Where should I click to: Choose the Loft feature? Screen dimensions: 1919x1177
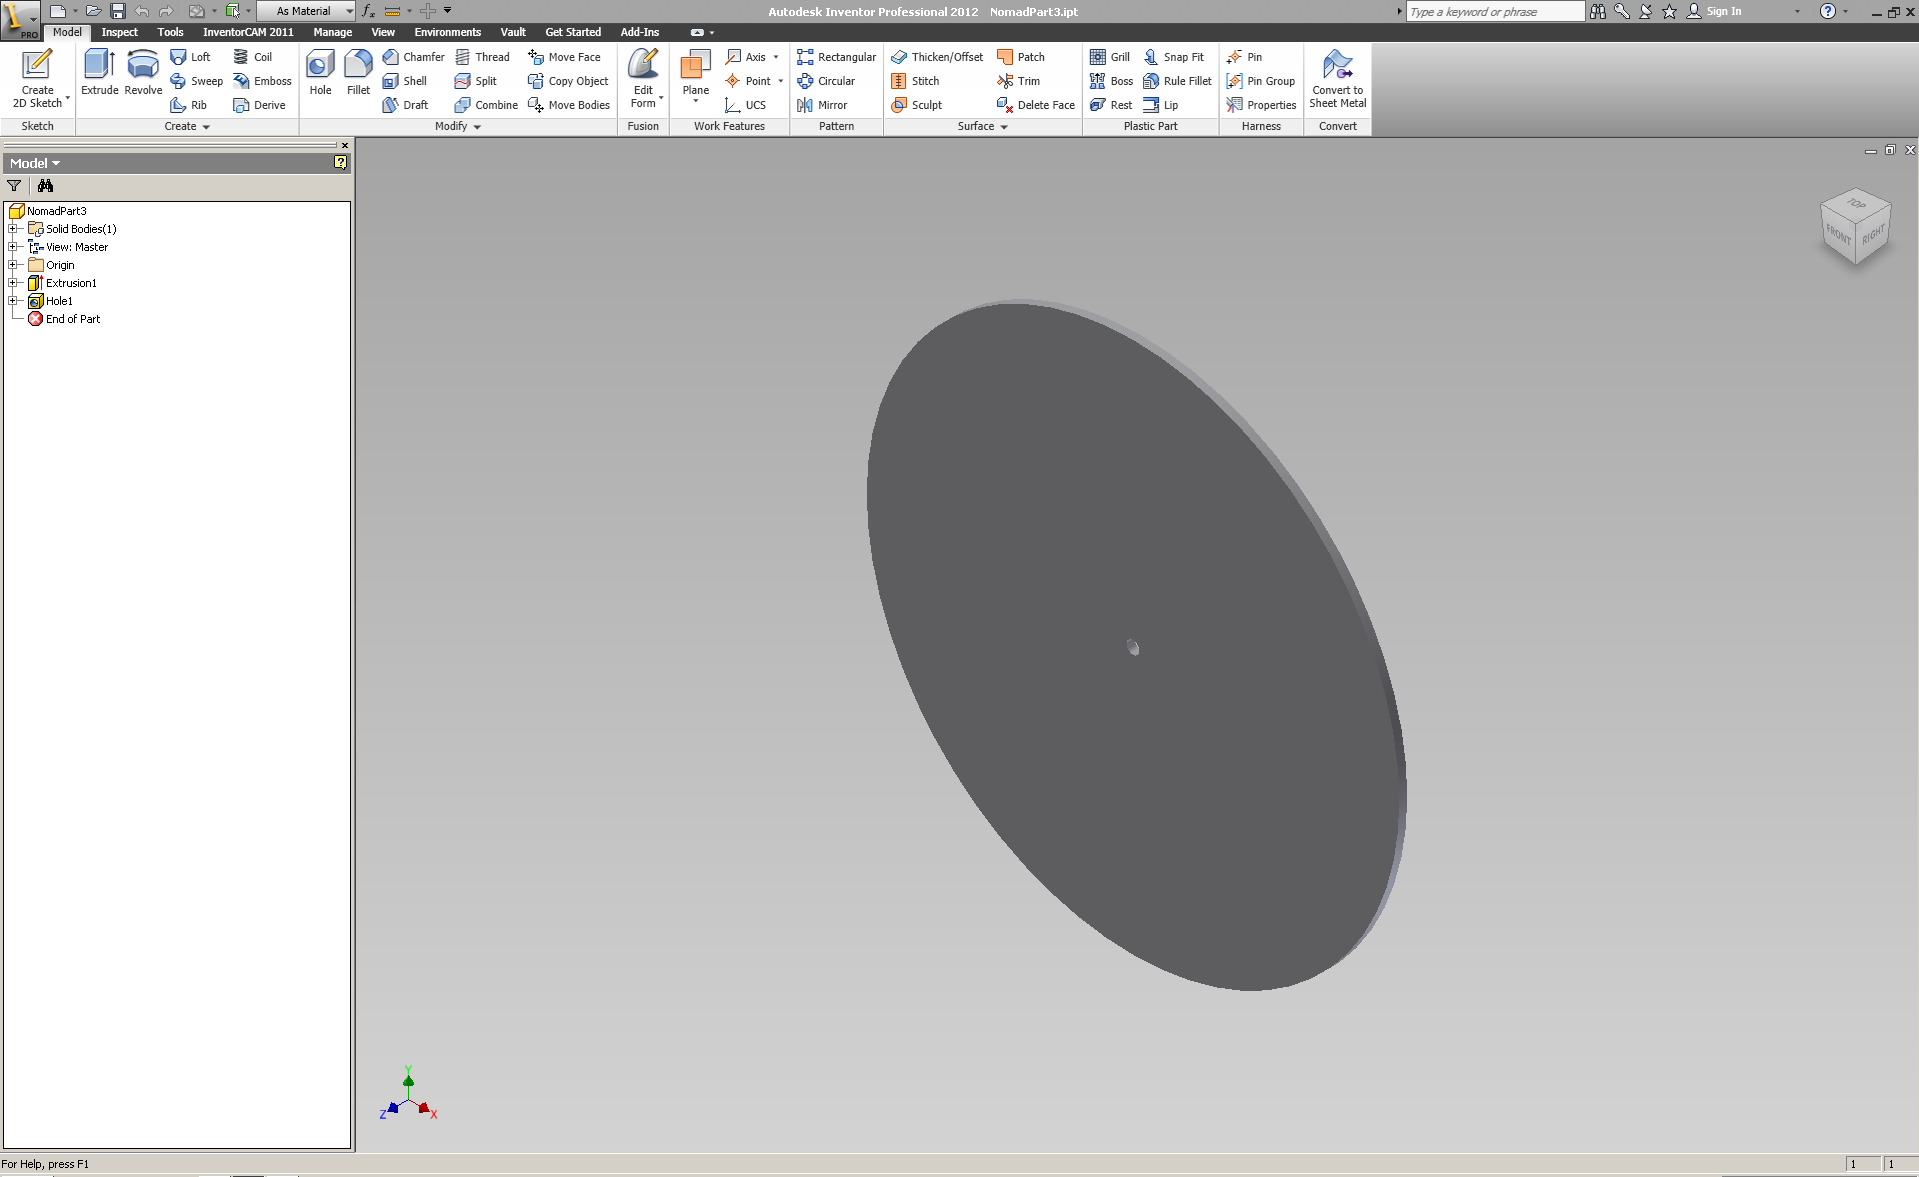coord(190,57)
